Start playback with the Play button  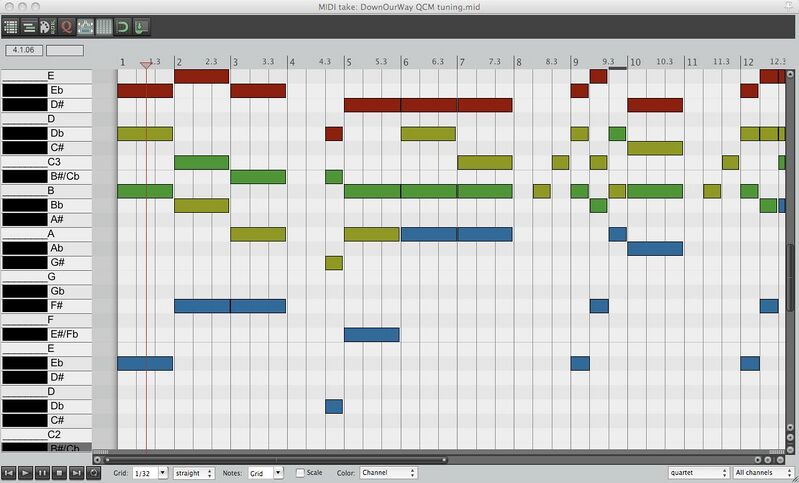click(25, 473)
